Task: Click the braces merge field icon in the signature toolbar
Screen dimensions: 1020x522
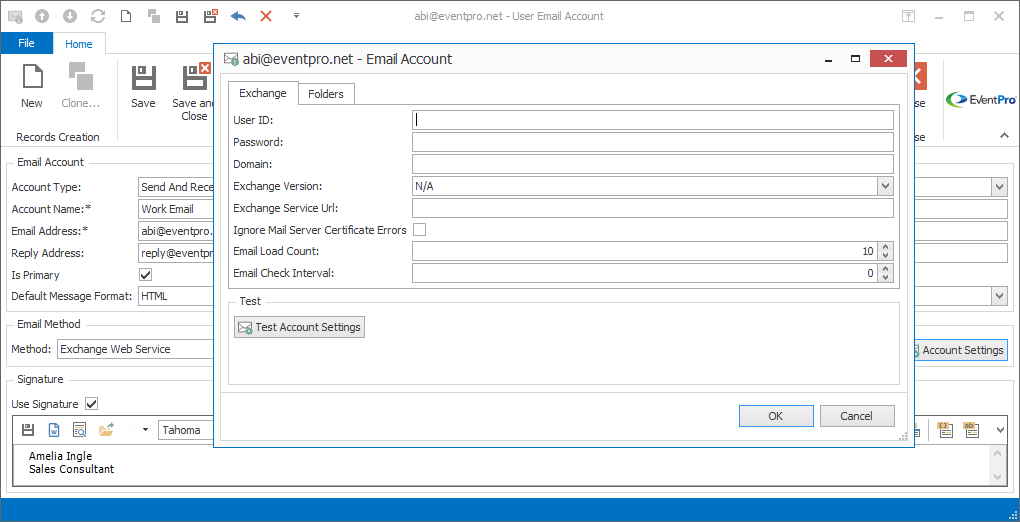Action: coord(945,430)
